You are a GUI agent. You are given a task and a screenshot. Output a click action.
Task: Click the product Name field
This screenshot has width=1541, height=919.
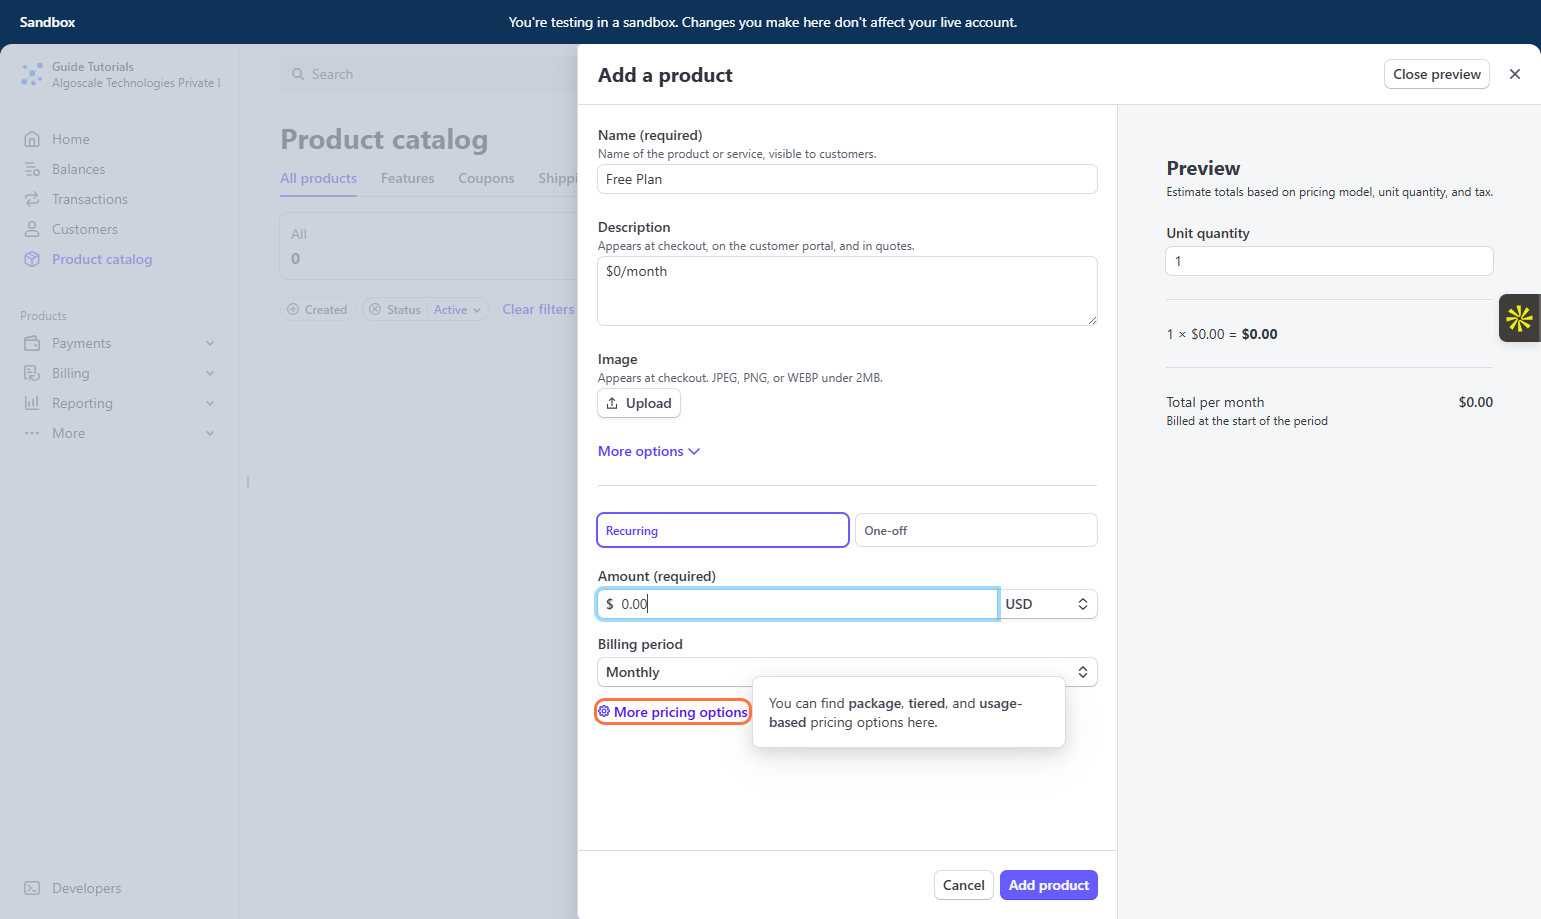[x=847, y=179]
